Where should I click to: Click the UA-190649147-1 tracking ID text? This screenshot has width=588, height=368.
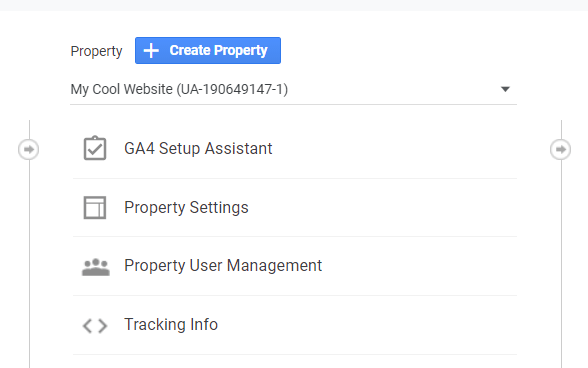tap(232, 89)
